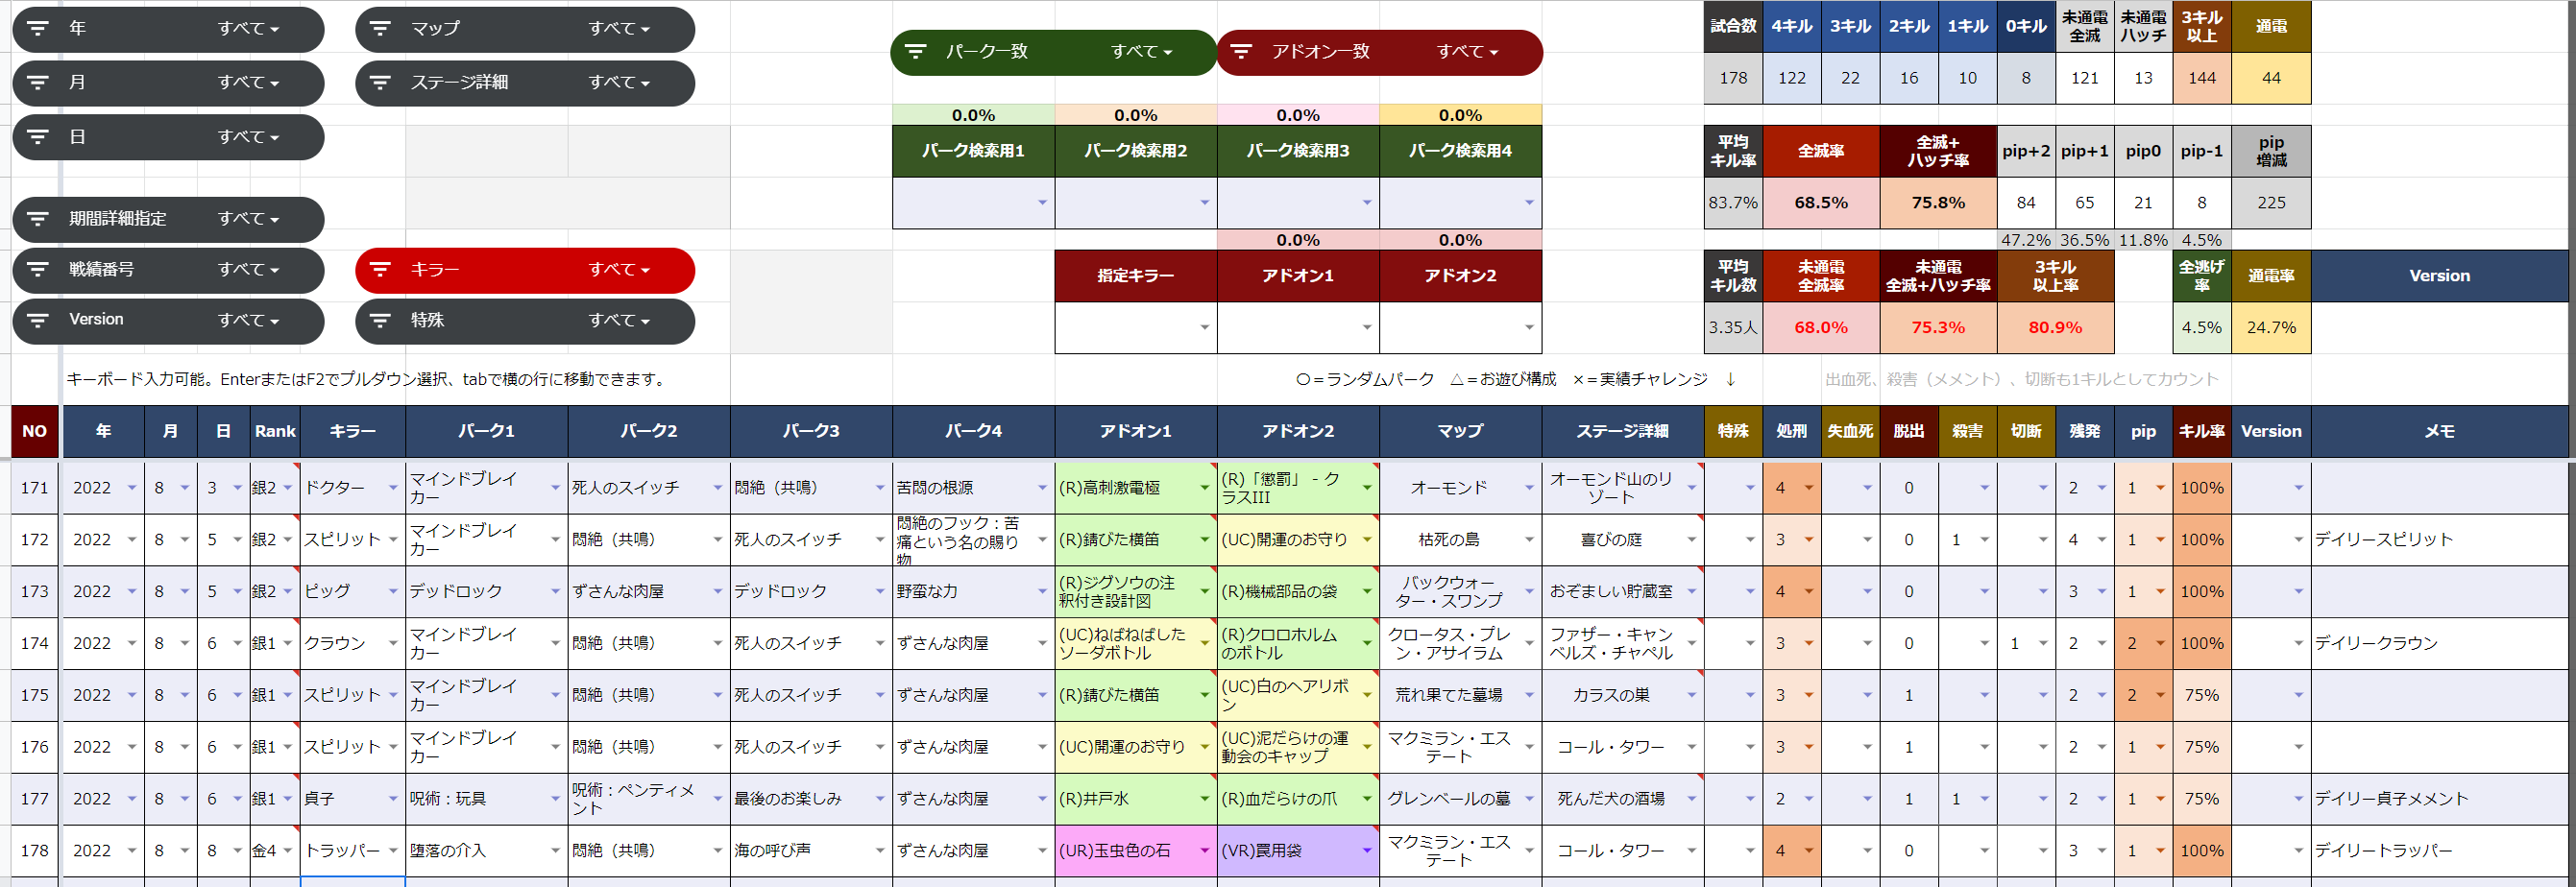Click the (UR)玉虫色の石 addon cell
The image size is (2576, 887).
pyautogui.click(x=1135, y=851)
